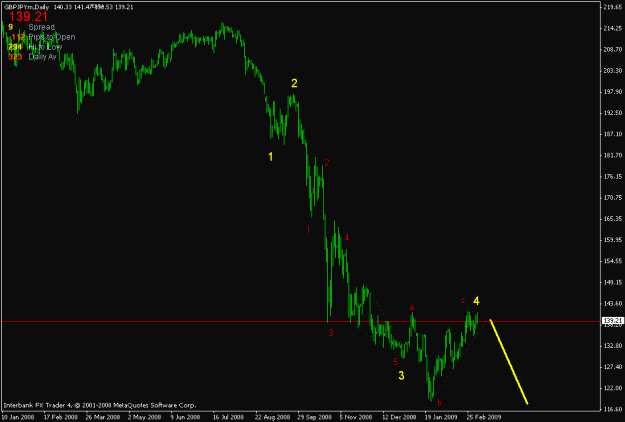Click the 214.25 price axis label
Screen dimensions: 625x422
coord(613,28)
